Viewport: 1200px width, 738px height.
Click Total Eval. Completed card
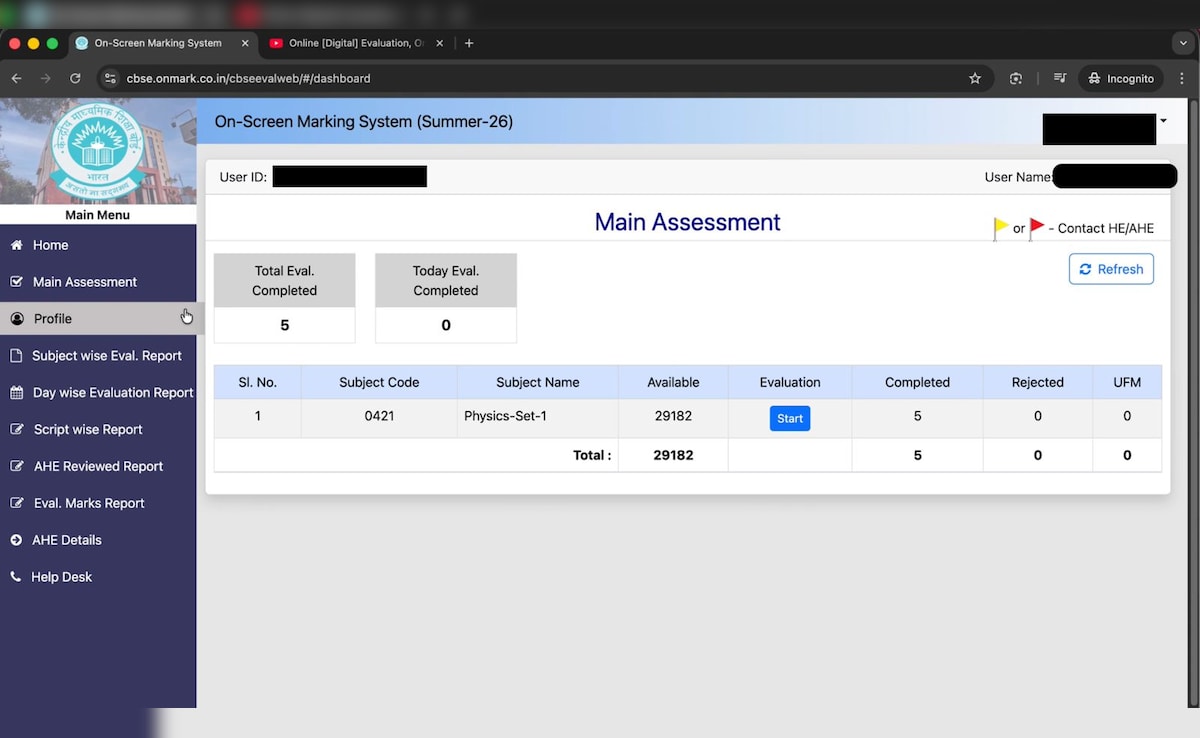pos(285,298)
